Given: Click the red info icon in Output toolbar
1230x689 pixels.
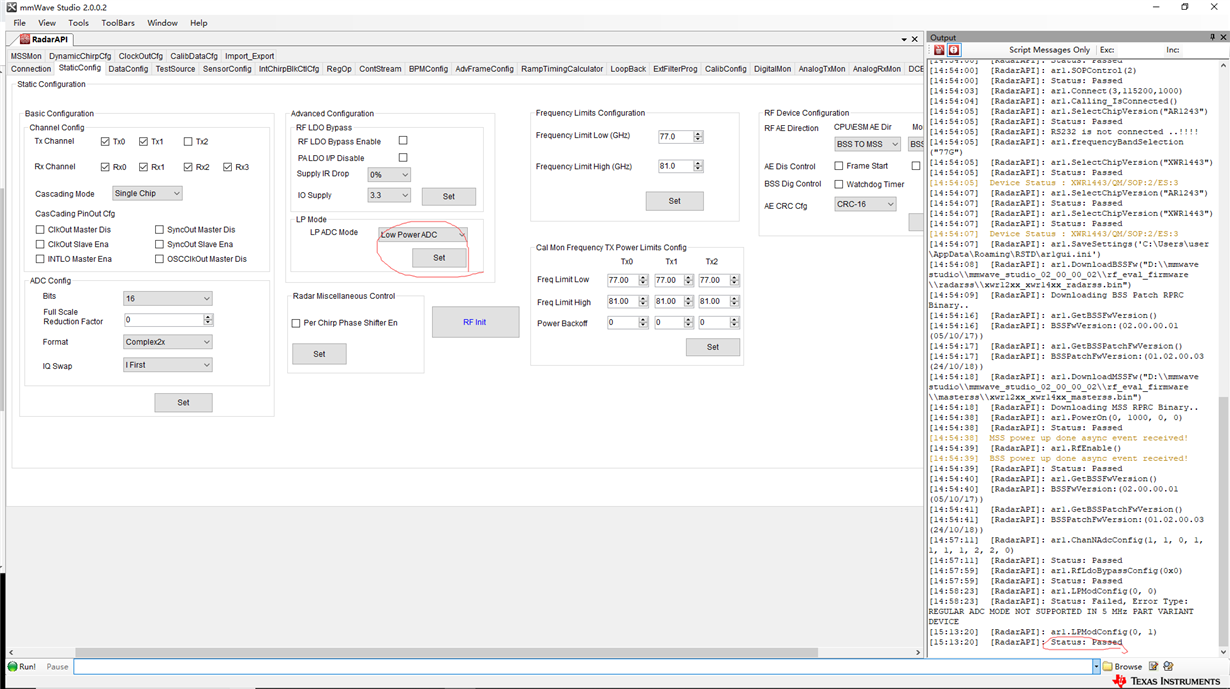Looking at the screenshot, I should coord(954,50).
